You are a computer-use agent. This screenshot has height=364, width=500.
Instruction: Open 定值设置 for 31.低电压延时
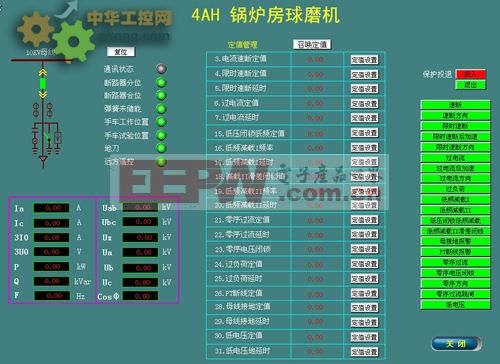364,352
